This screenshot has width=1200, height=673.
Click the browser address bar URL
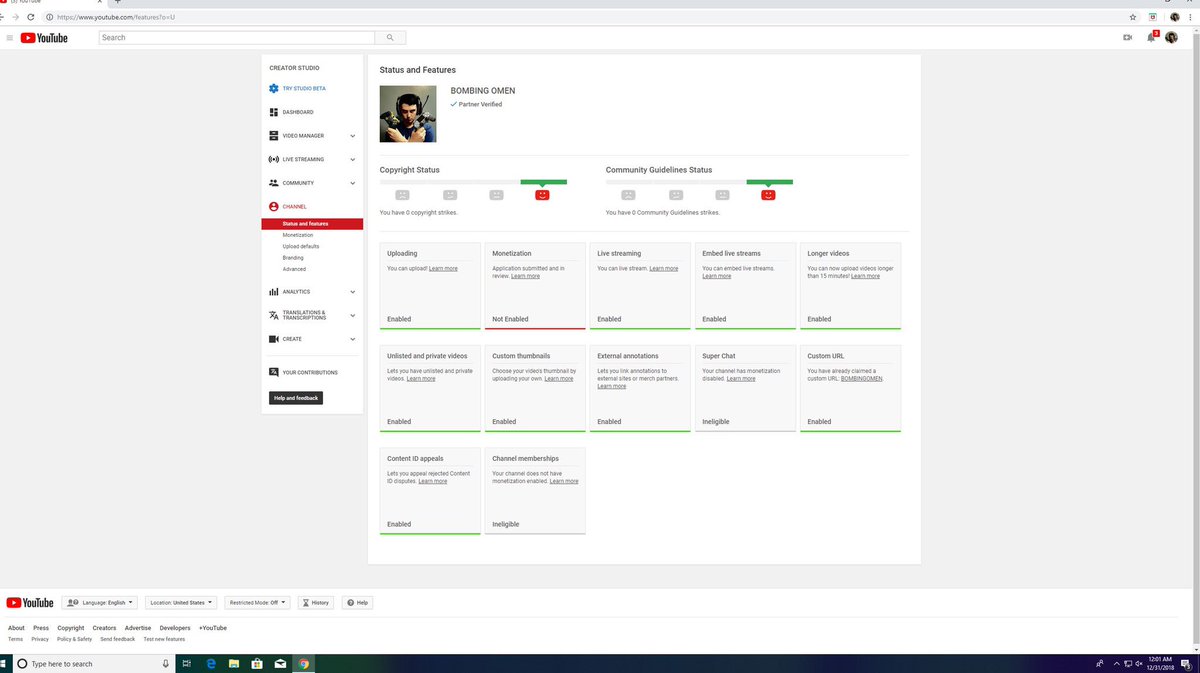point(117,17)
